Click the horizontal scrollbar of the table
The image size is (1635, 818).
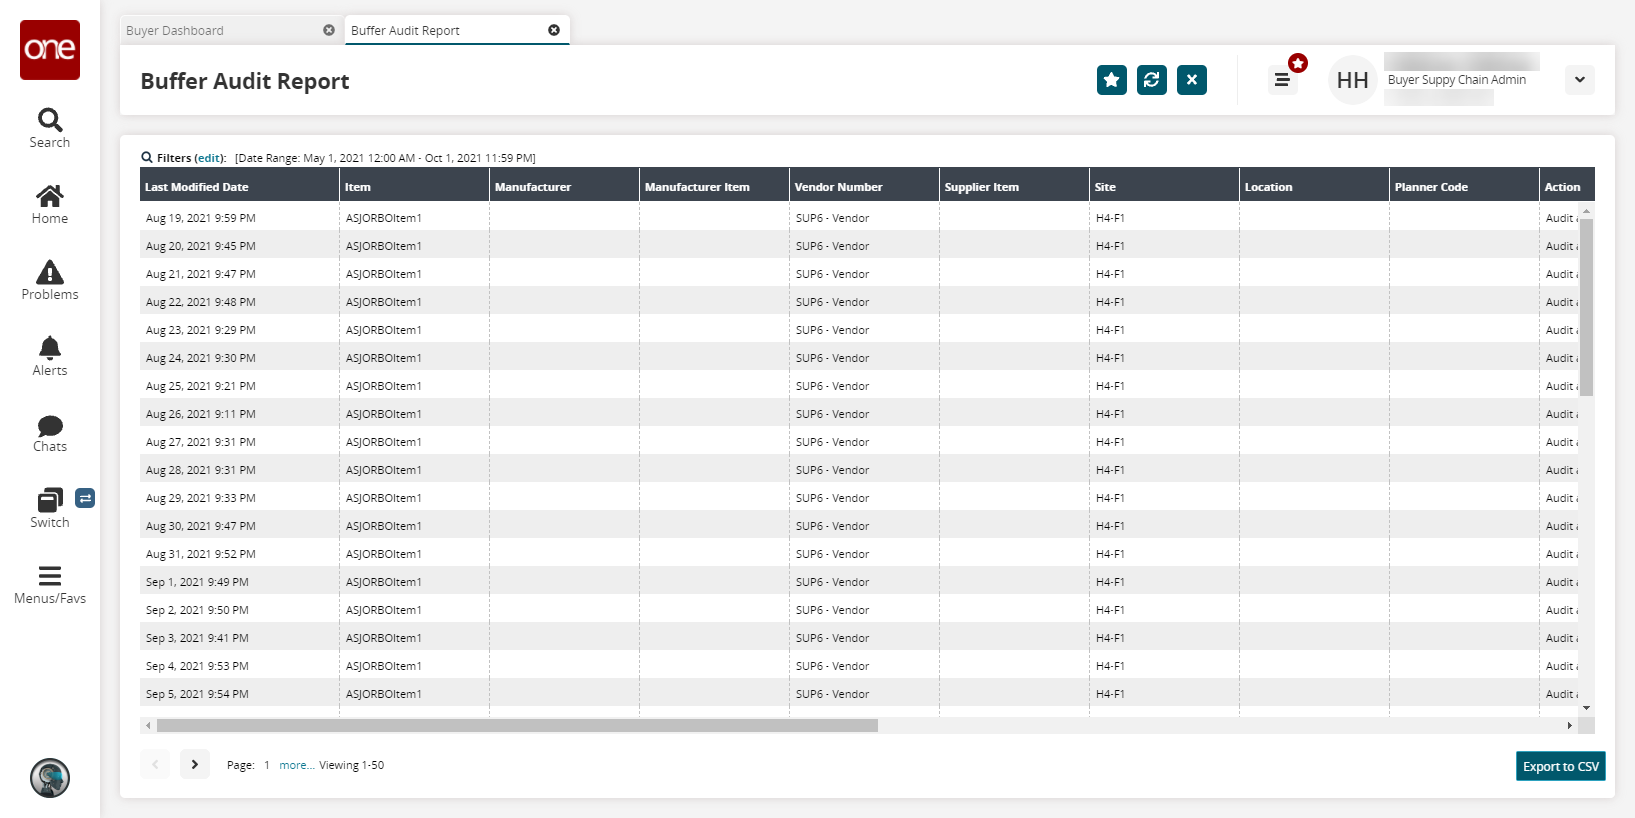click(x=517, y=726)
